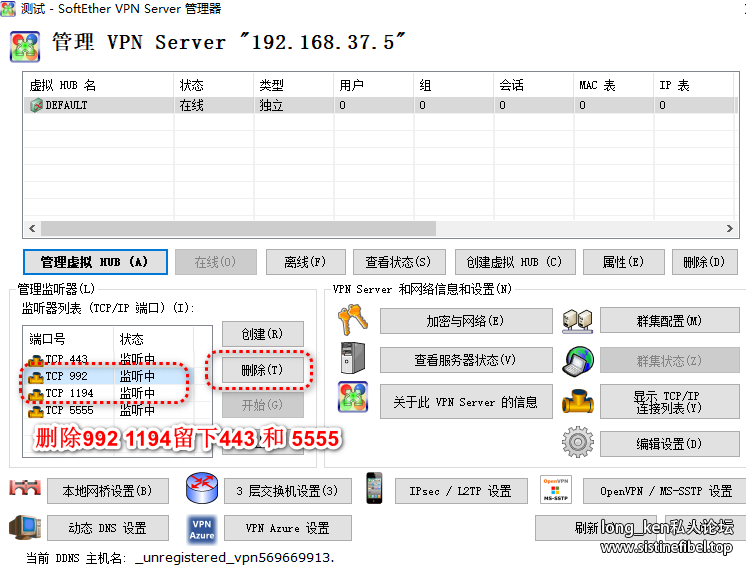Screen dimensions: 746x571
Task: Click the cluster computers icon beside 群集配置
Action: (578, 320)
